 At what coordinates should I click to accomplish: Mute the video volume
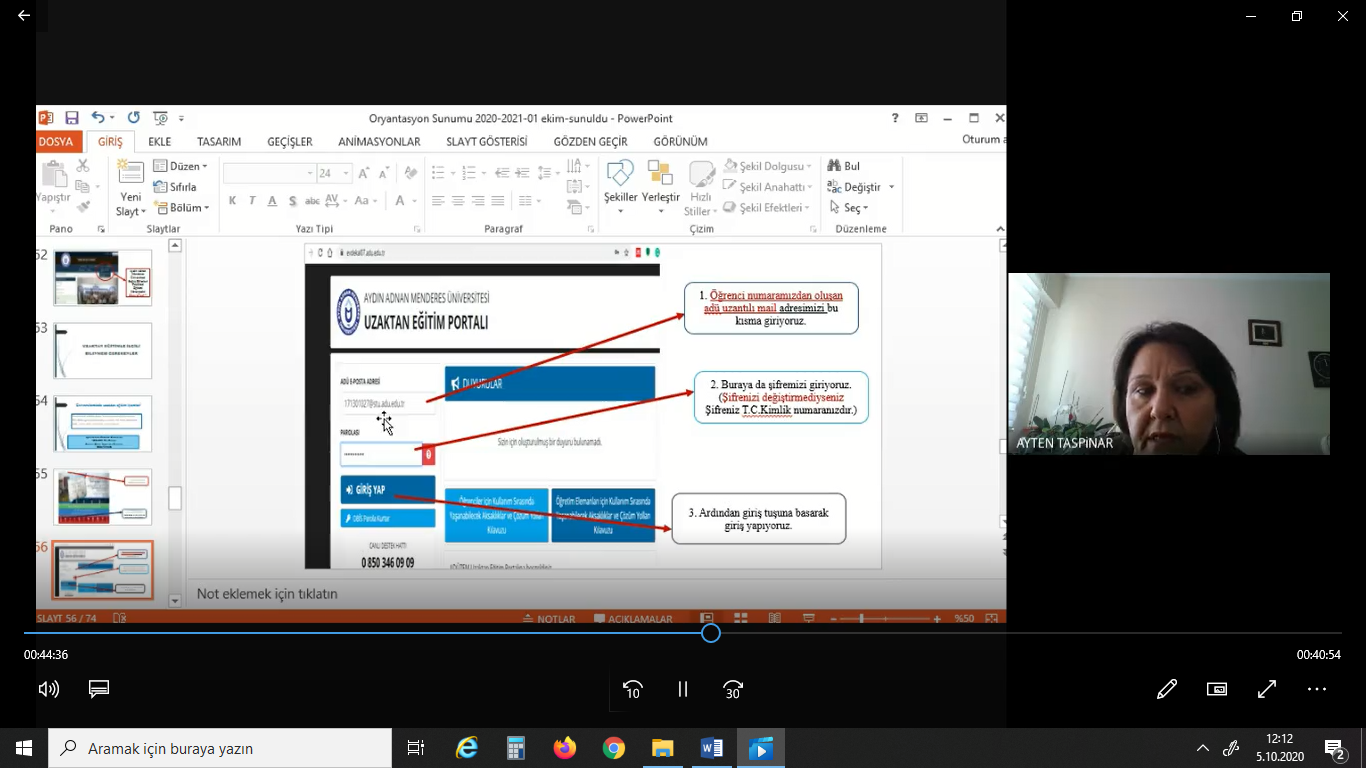point(48,689)
